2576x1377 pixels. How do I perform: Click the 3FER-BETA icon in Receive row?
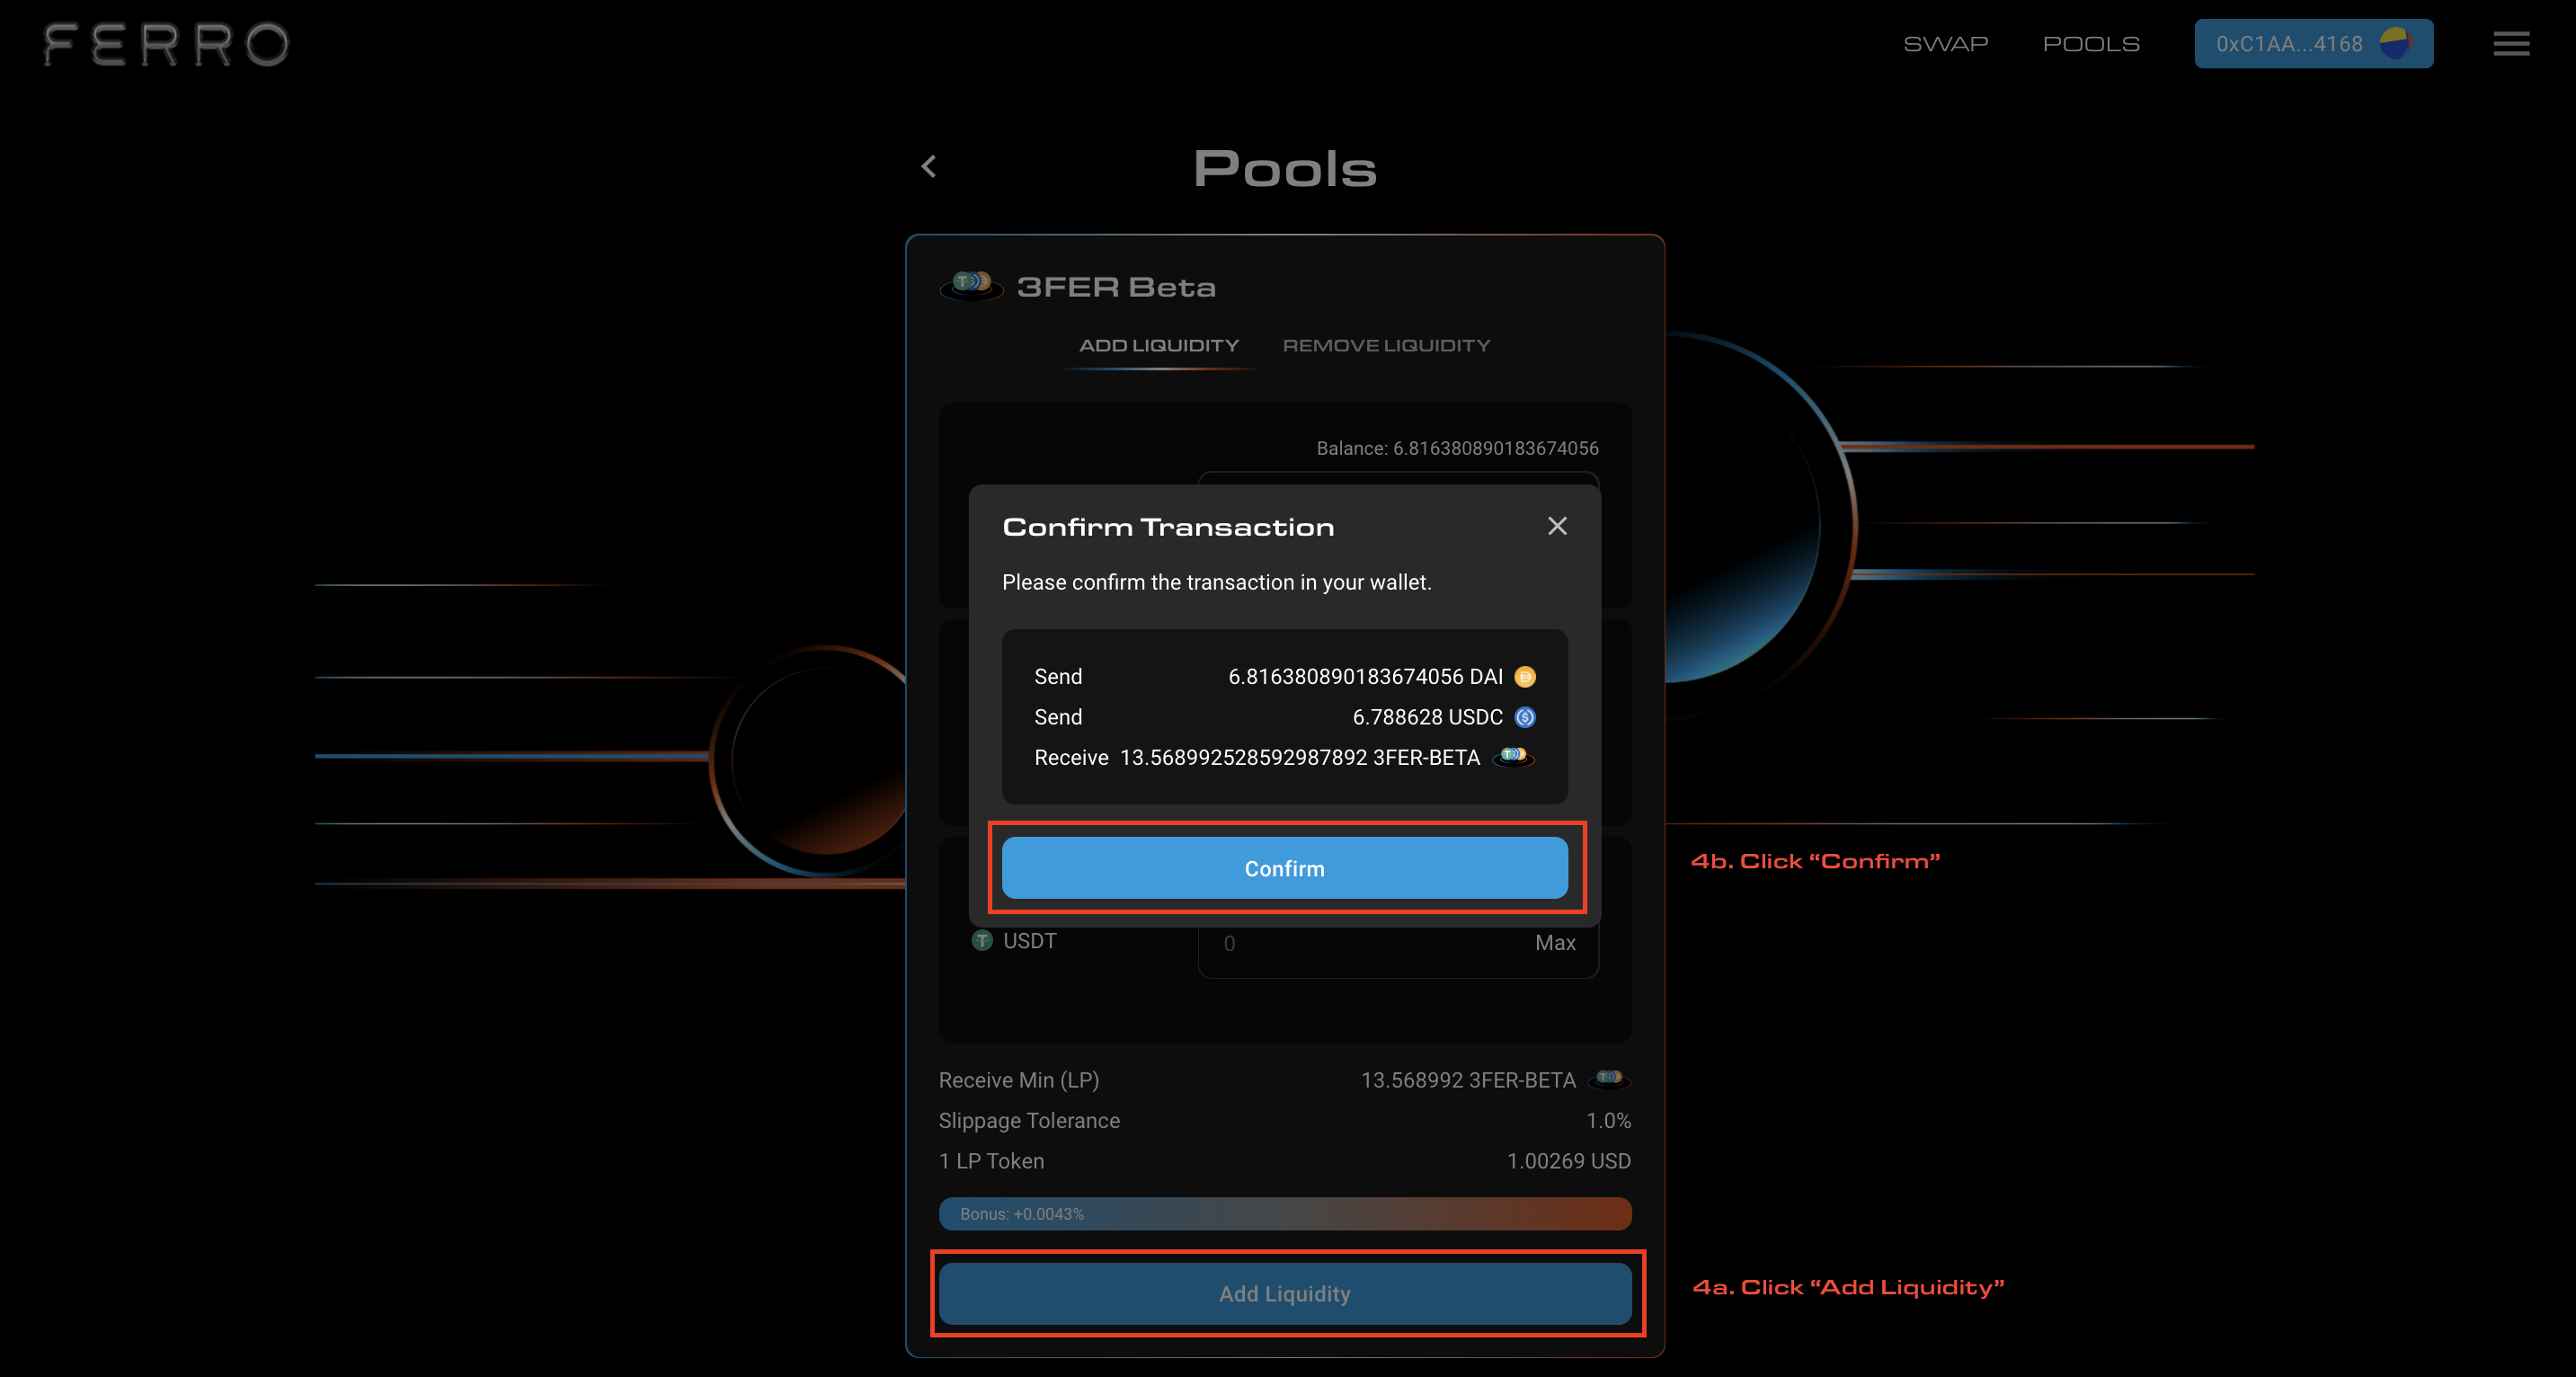click(x=1514, y=757)
